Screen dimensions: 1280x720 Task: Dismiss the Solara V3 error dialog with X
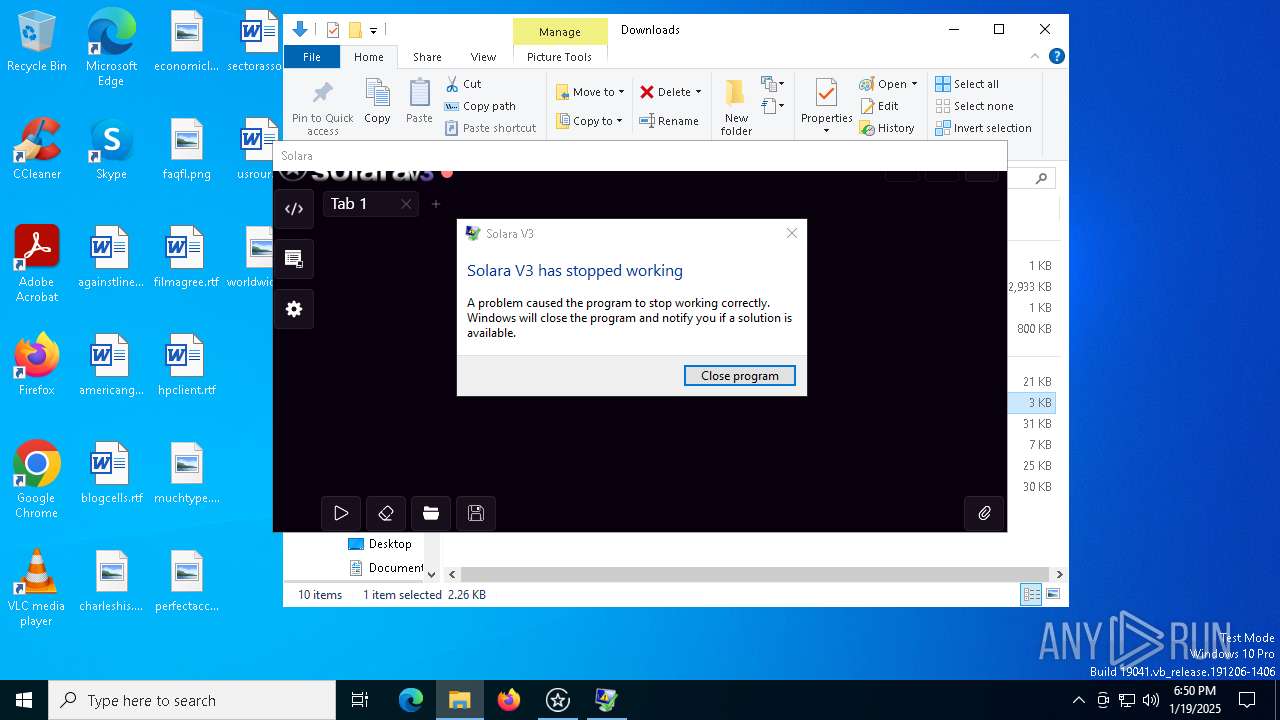tap(792, 233)
